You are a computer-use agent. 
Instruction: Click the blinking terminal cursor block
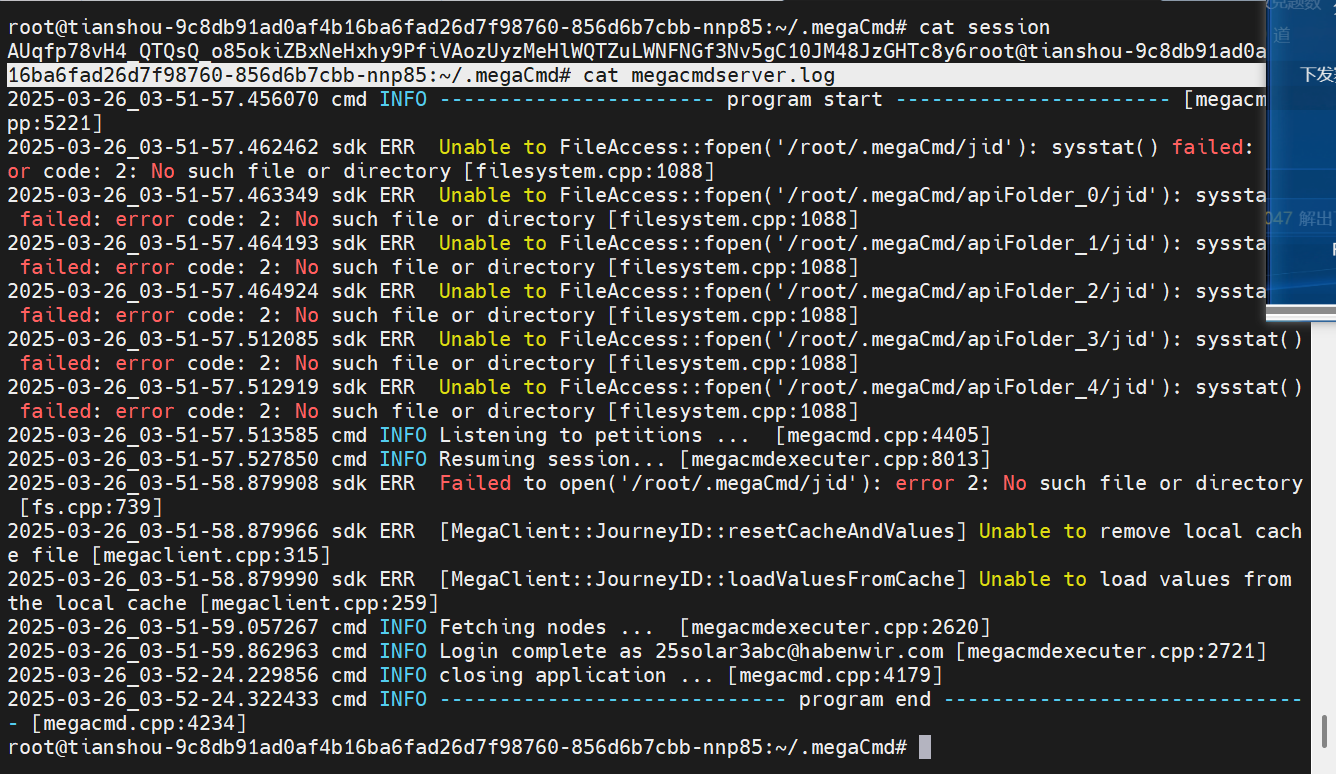click(x=925, y=747)
